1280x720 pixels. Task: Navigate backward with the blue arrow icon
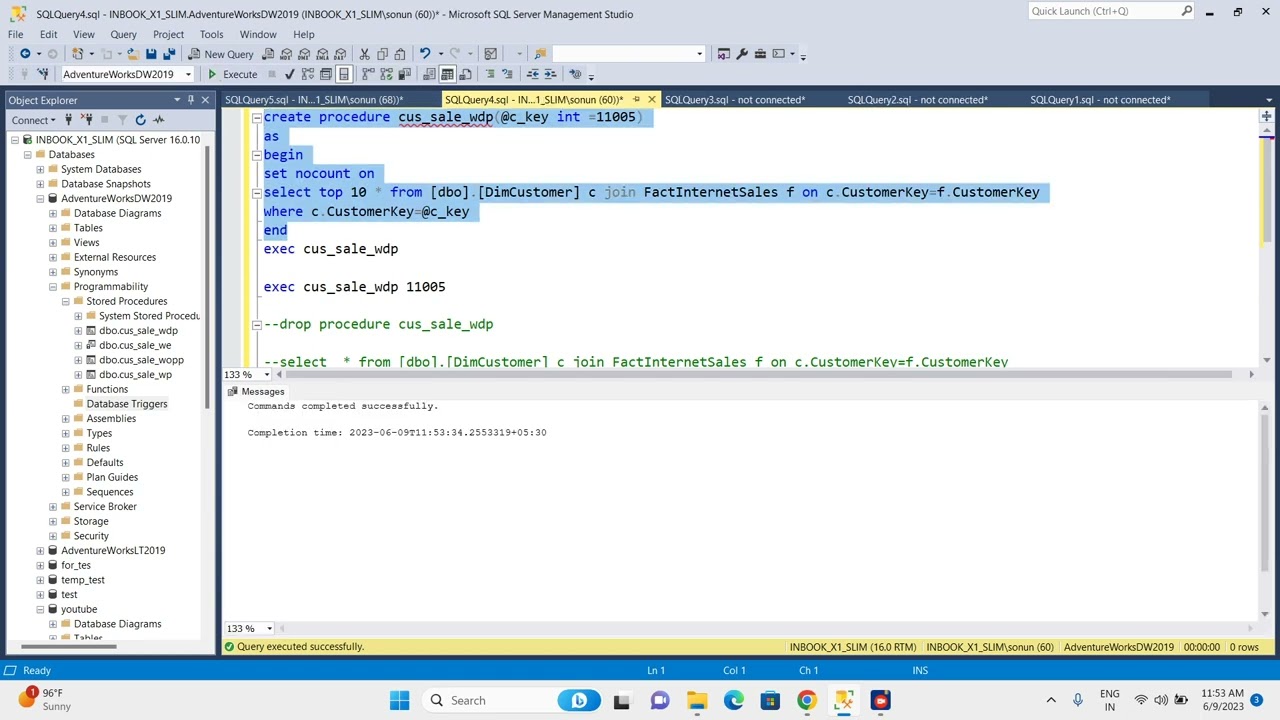coord(25,54)
